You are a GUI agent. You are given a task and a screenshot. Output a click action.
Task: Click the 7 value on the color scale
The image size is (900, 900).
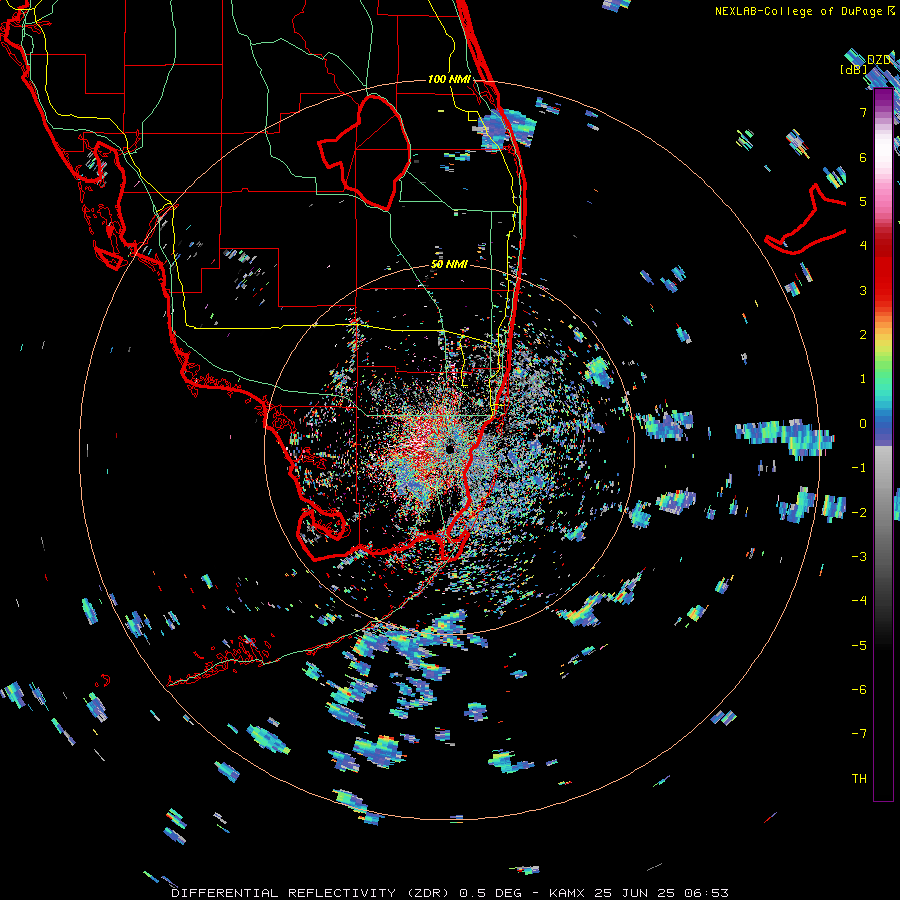pos(863,112)
